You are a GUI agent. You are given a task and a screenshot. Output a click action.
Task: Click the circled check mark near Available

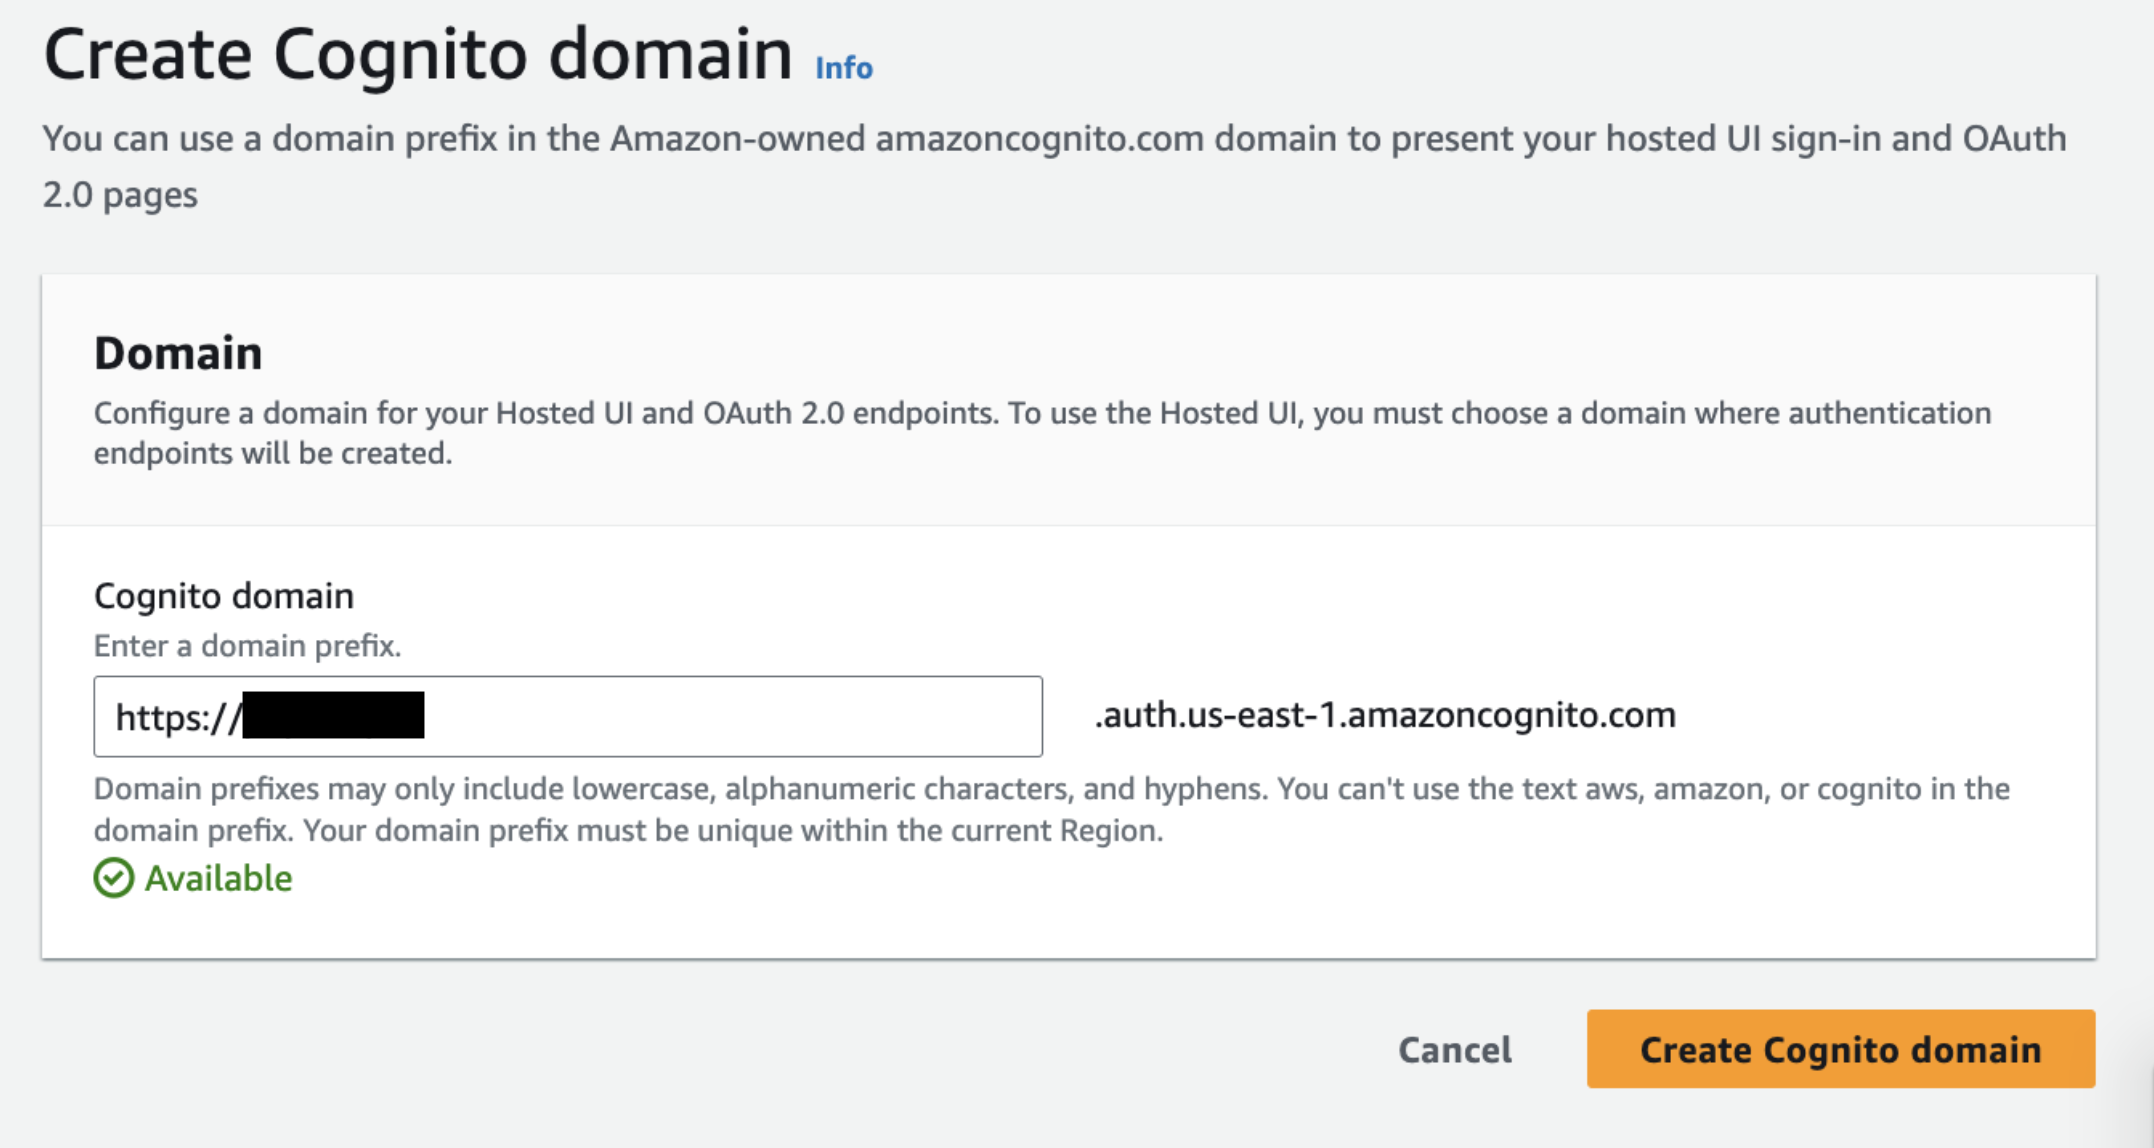point(113,879)
